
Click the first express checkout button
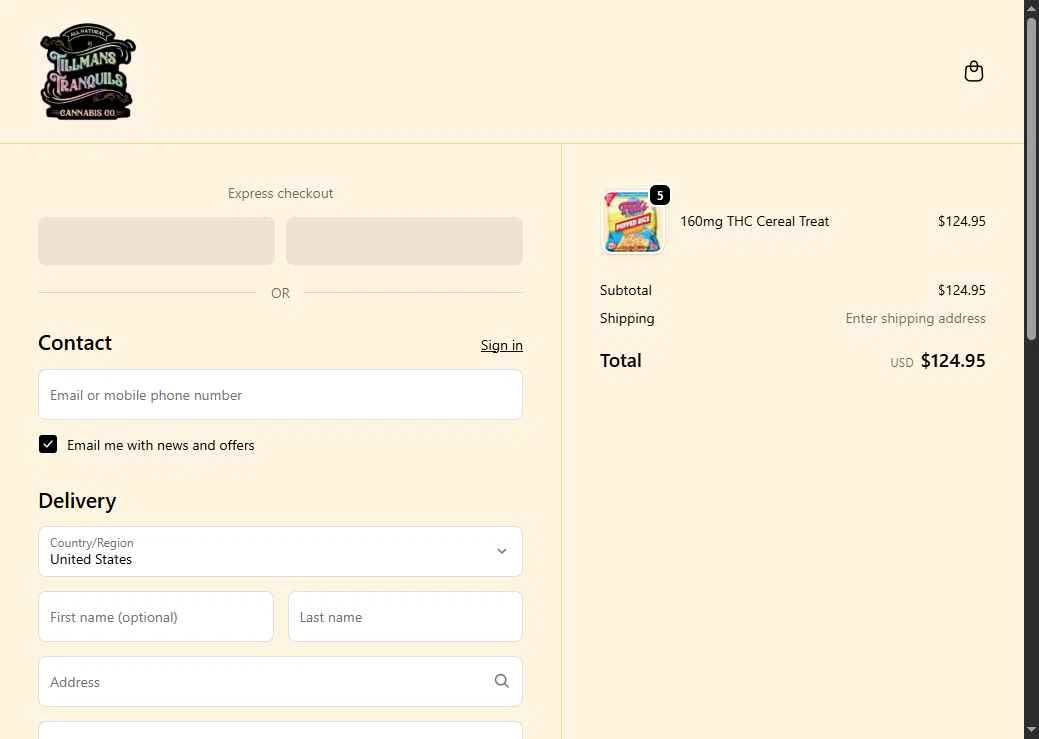coord(156,241)
